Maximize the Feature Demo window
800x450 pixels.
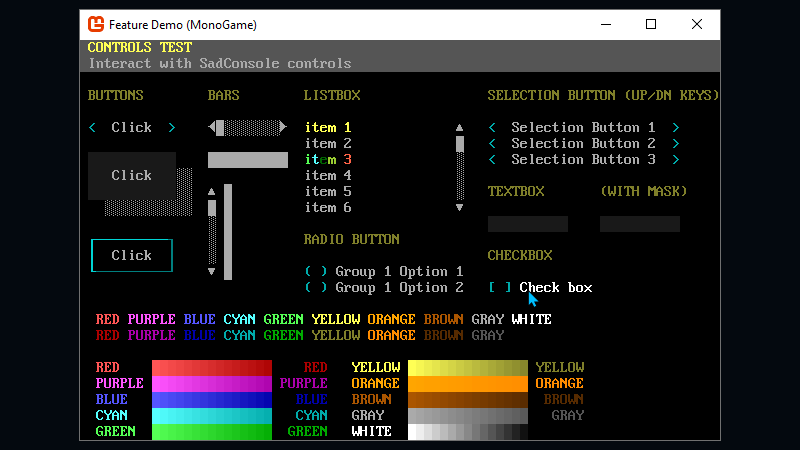tap(651, 24)
